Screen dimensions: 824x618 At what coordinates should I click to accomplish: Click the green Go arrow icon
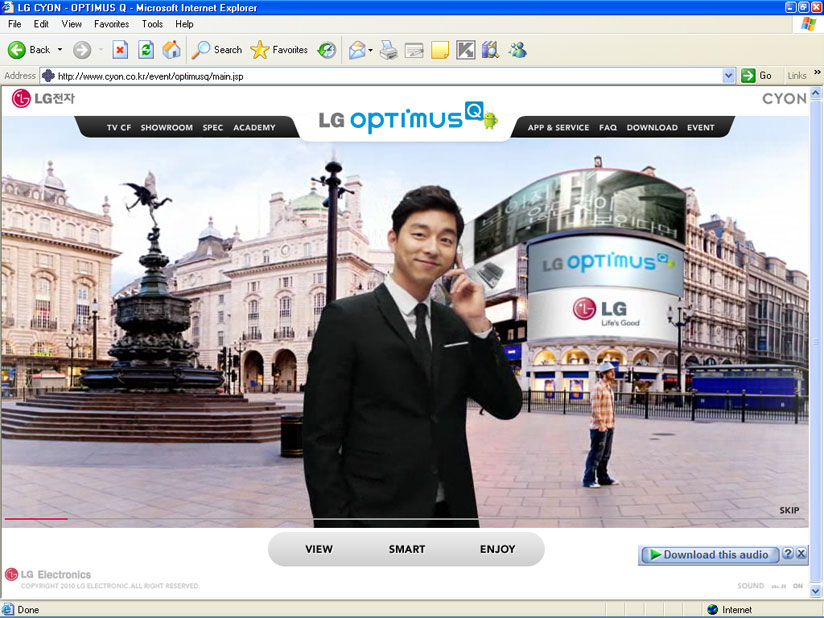[x=748, y=76]
